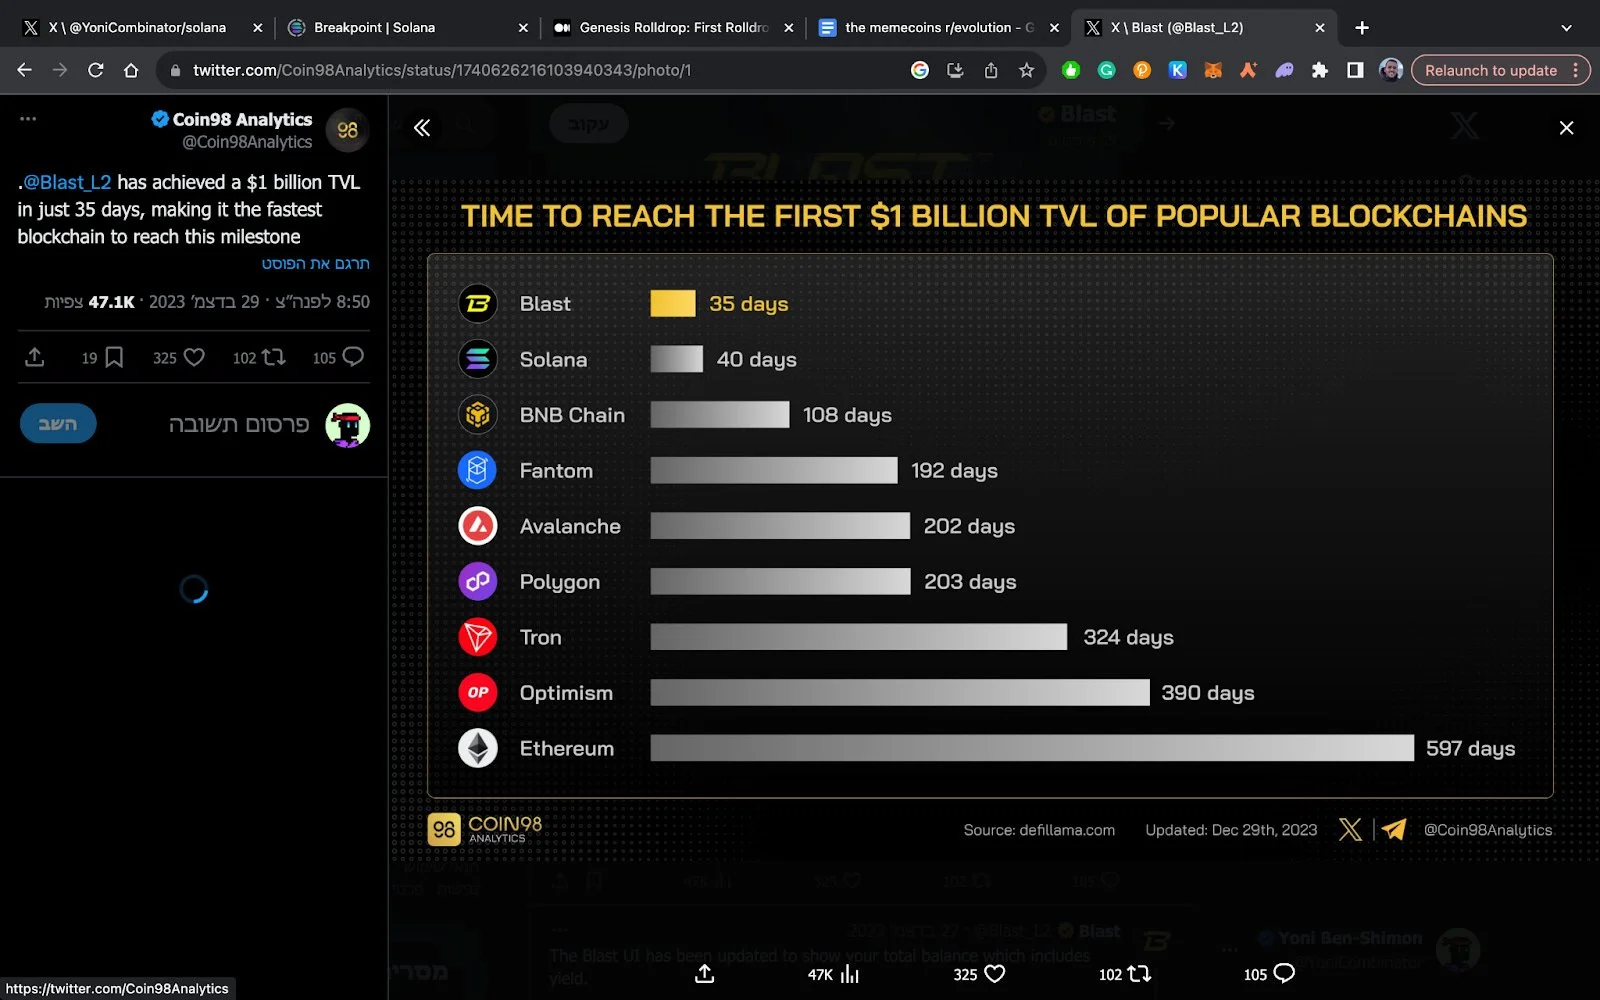Open the tab search dropdown arrow

pos(1566,28)
